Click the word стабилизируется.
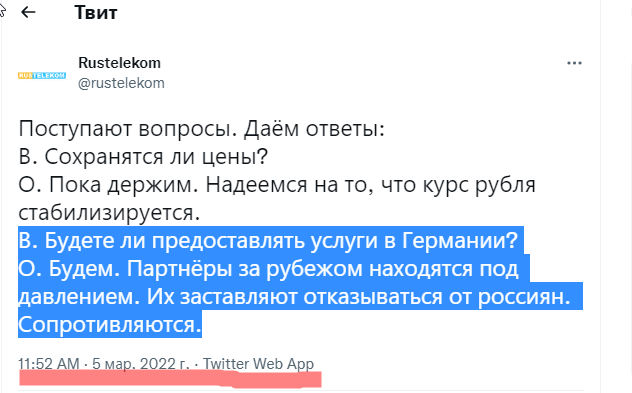The height and width of the screenshot is (393, 632). point(109,213)
